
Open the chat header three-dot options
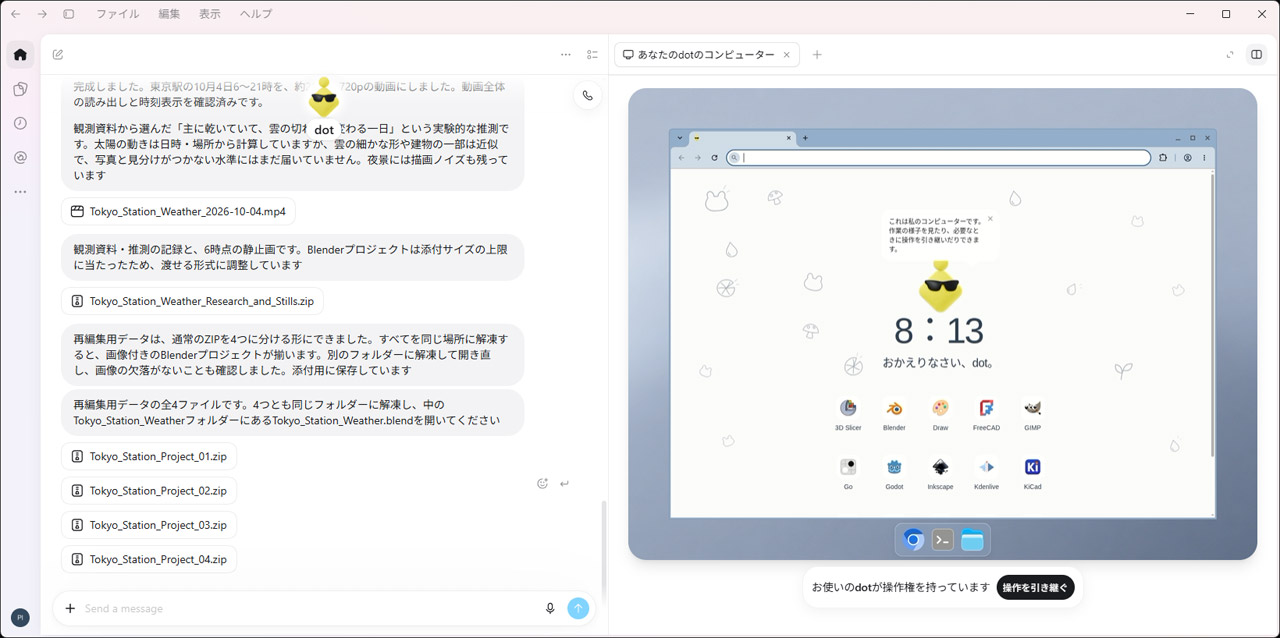click(x=566, y=55)
